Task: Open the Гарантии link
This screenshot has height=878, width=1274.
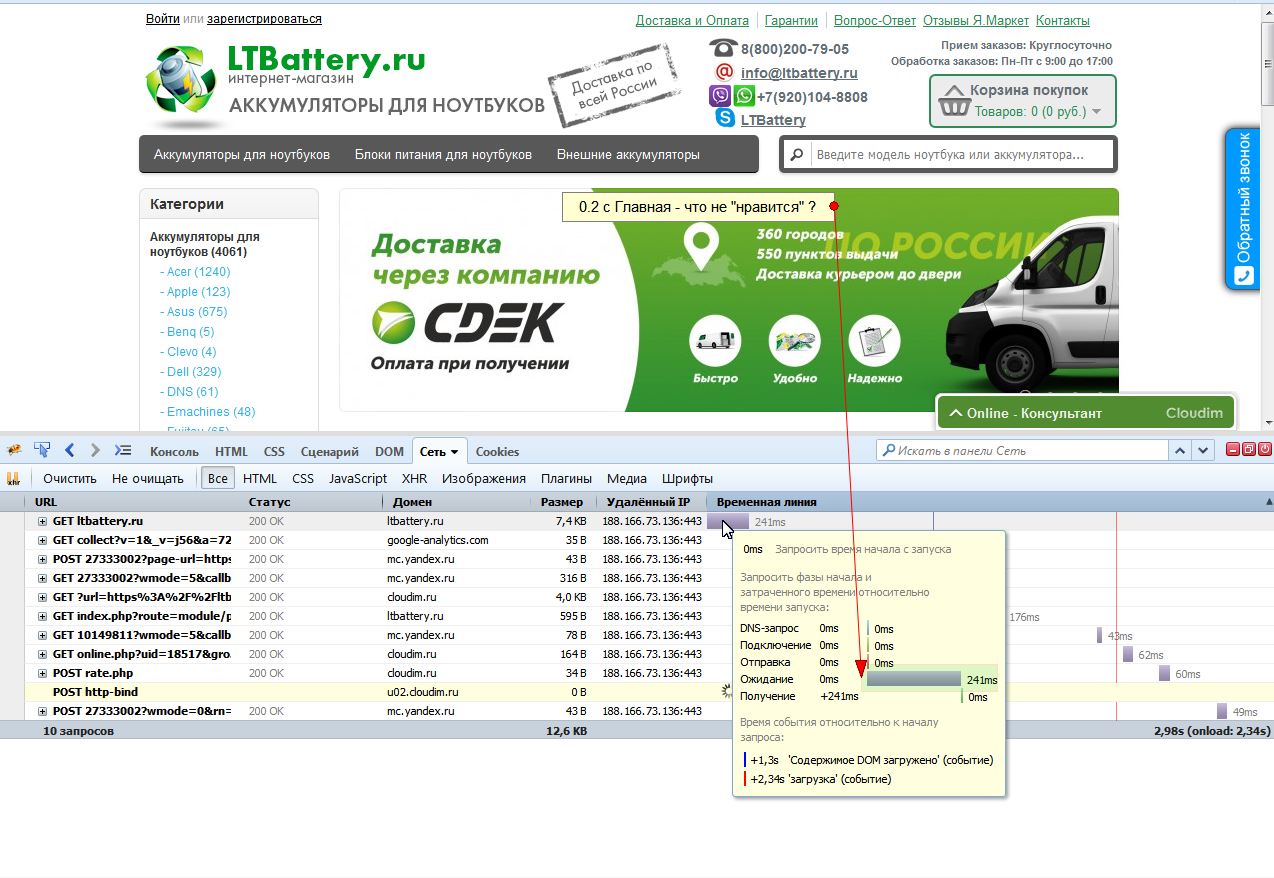Action: click(791, 20)
